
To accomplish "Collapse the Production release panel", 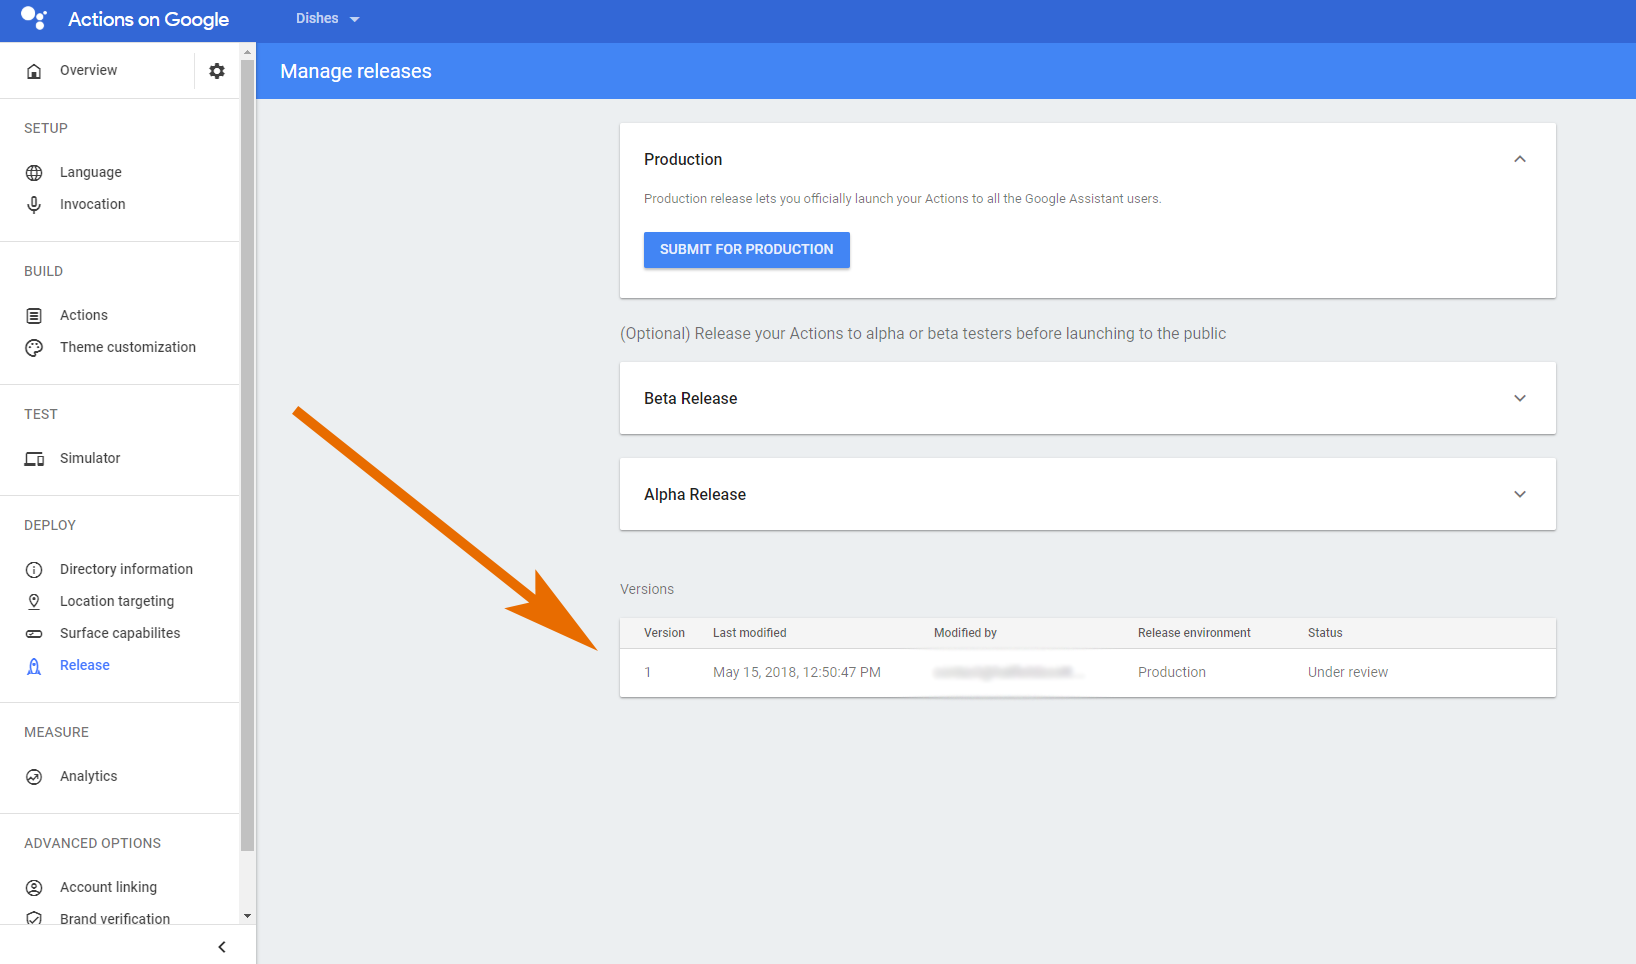I will (x=1520, y=159).
